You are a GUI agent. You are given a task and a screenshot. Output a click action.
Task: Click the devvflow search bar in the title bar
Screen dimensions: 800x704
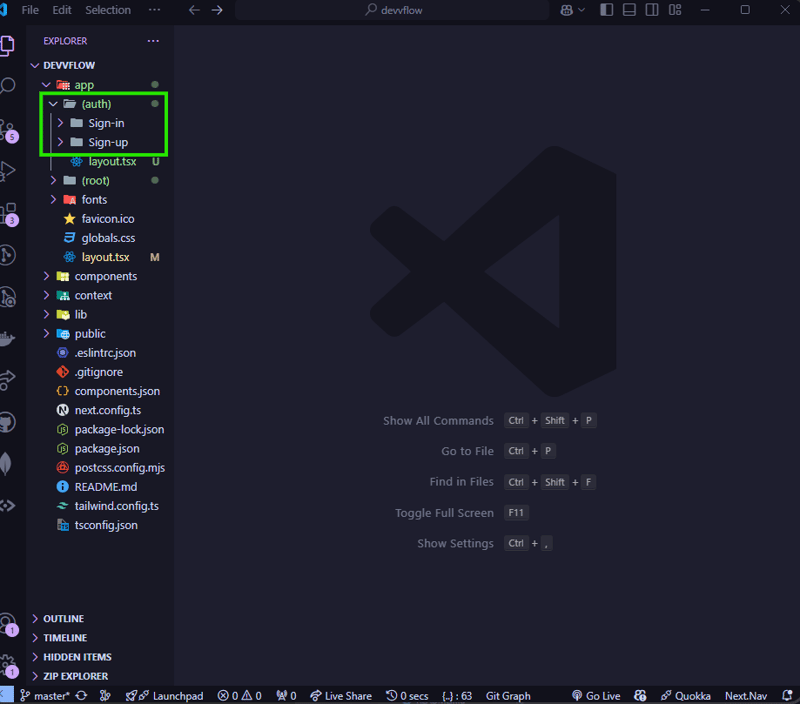400,10
